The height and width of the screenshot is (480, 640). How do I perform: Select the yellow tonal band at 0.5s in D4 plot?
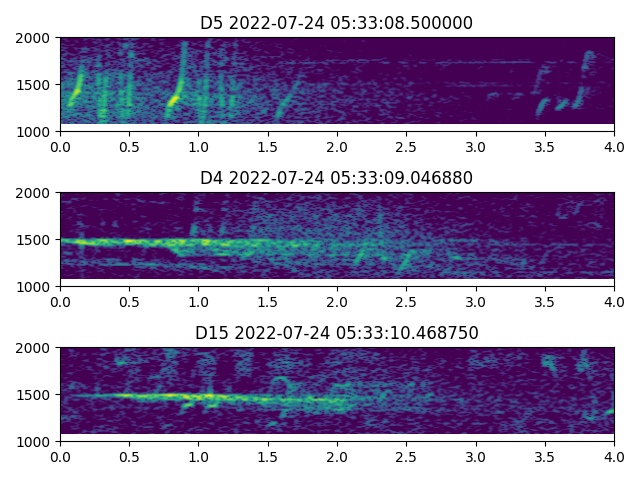click(x=128, y=243)
